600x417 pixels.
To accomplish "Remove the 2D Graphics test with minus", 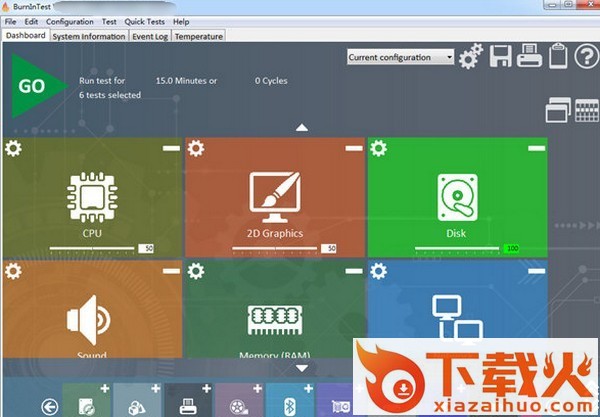I will 354,148.
